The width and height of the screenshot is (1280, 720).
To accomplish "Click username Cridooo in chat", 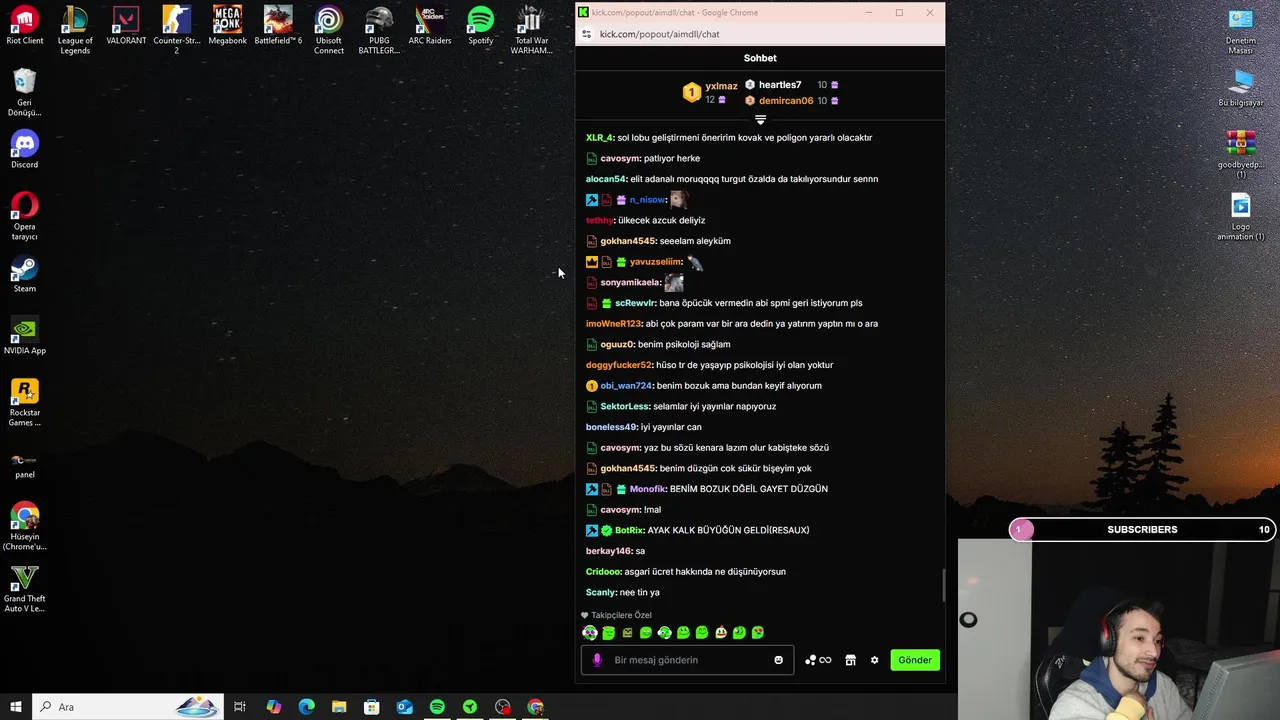I will [x=603, y=572].
